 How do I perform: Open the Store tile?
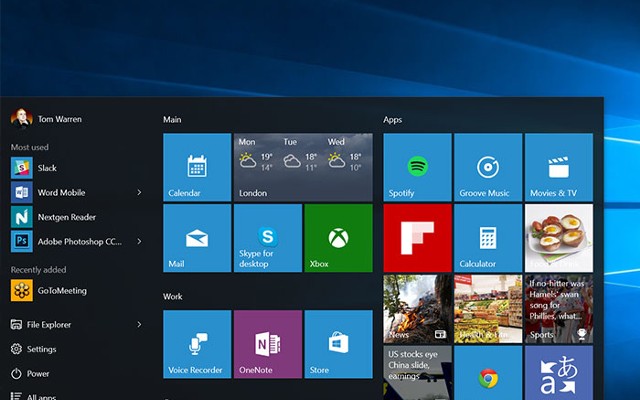pos(338,344)
